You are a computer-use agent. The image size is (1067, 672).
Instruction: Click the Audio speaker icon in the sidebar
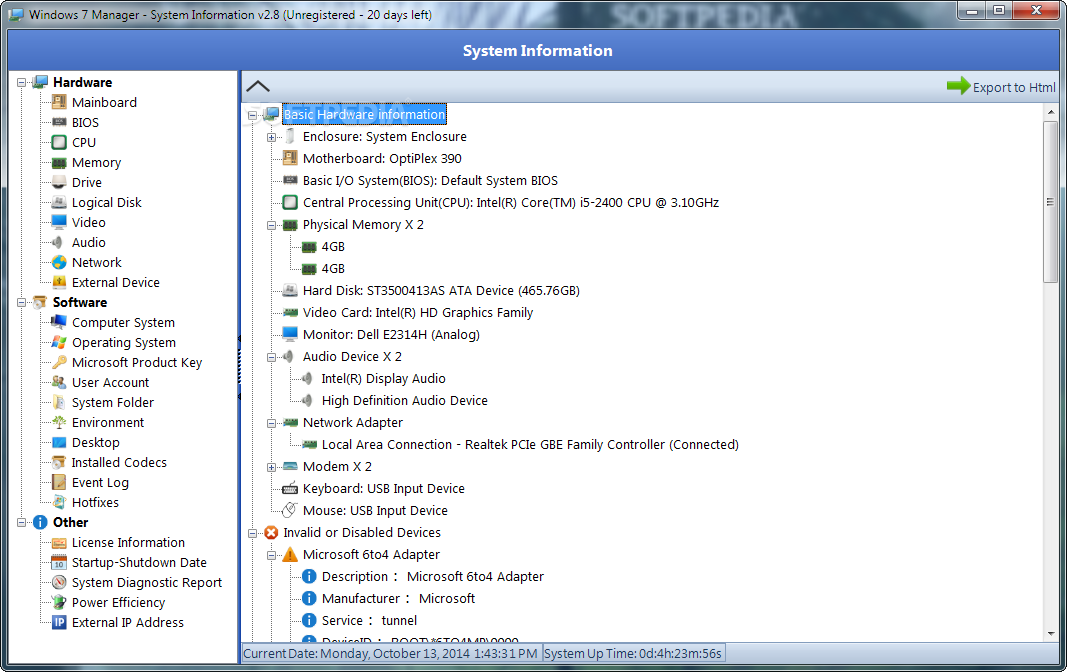coord(59,242)
